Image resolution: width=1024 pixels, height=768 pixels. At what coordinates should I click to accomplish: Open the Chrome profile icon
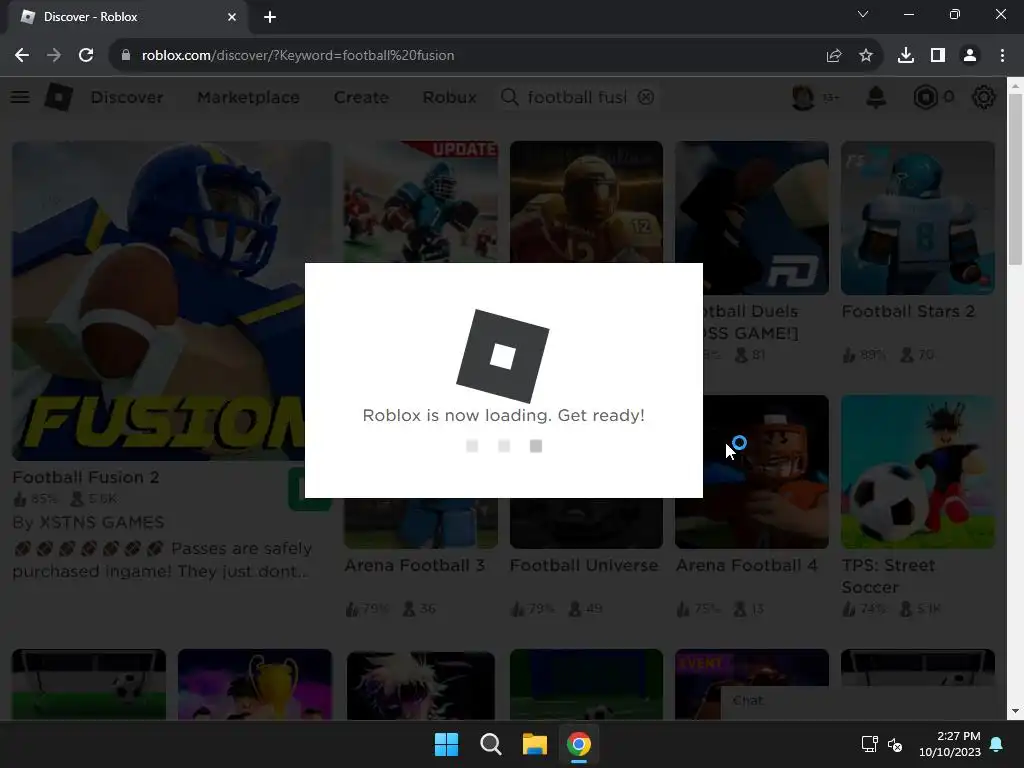pyautogui.click(x=970, y=56)
